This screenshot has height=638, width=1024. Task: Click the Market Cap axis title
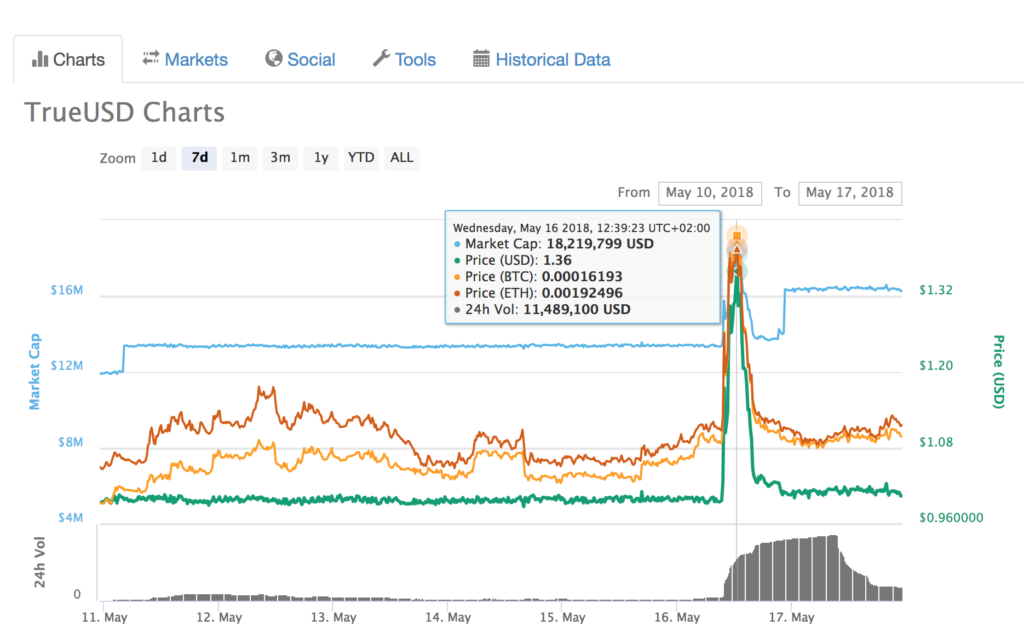pyautogui.click(x=34, y=372)
